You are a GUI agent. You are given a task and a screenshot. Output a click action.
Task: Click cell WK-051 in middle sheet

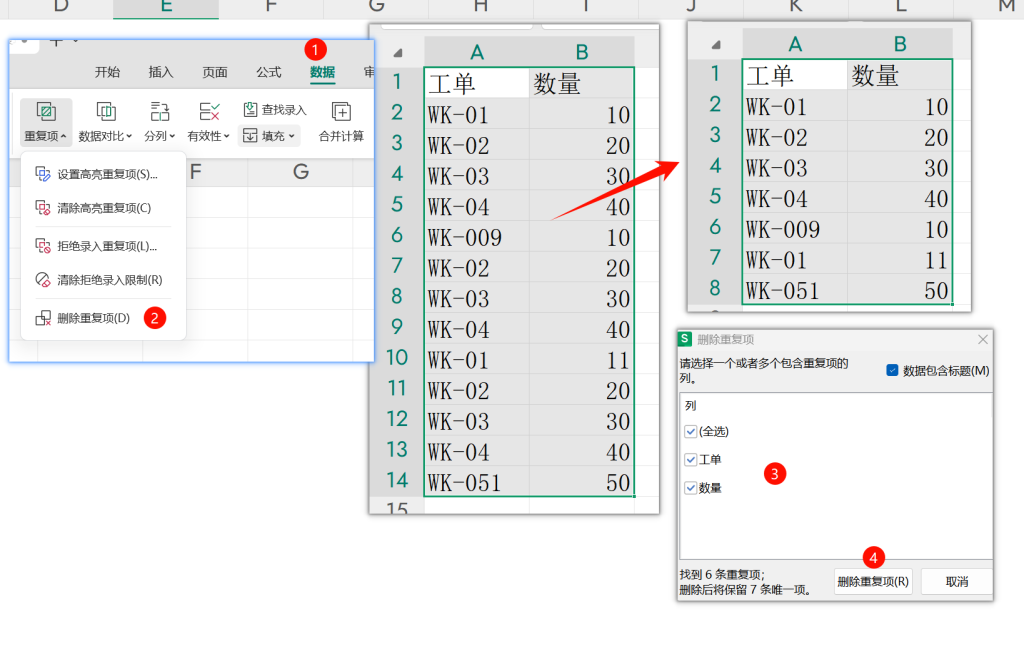tap(477, 482)
